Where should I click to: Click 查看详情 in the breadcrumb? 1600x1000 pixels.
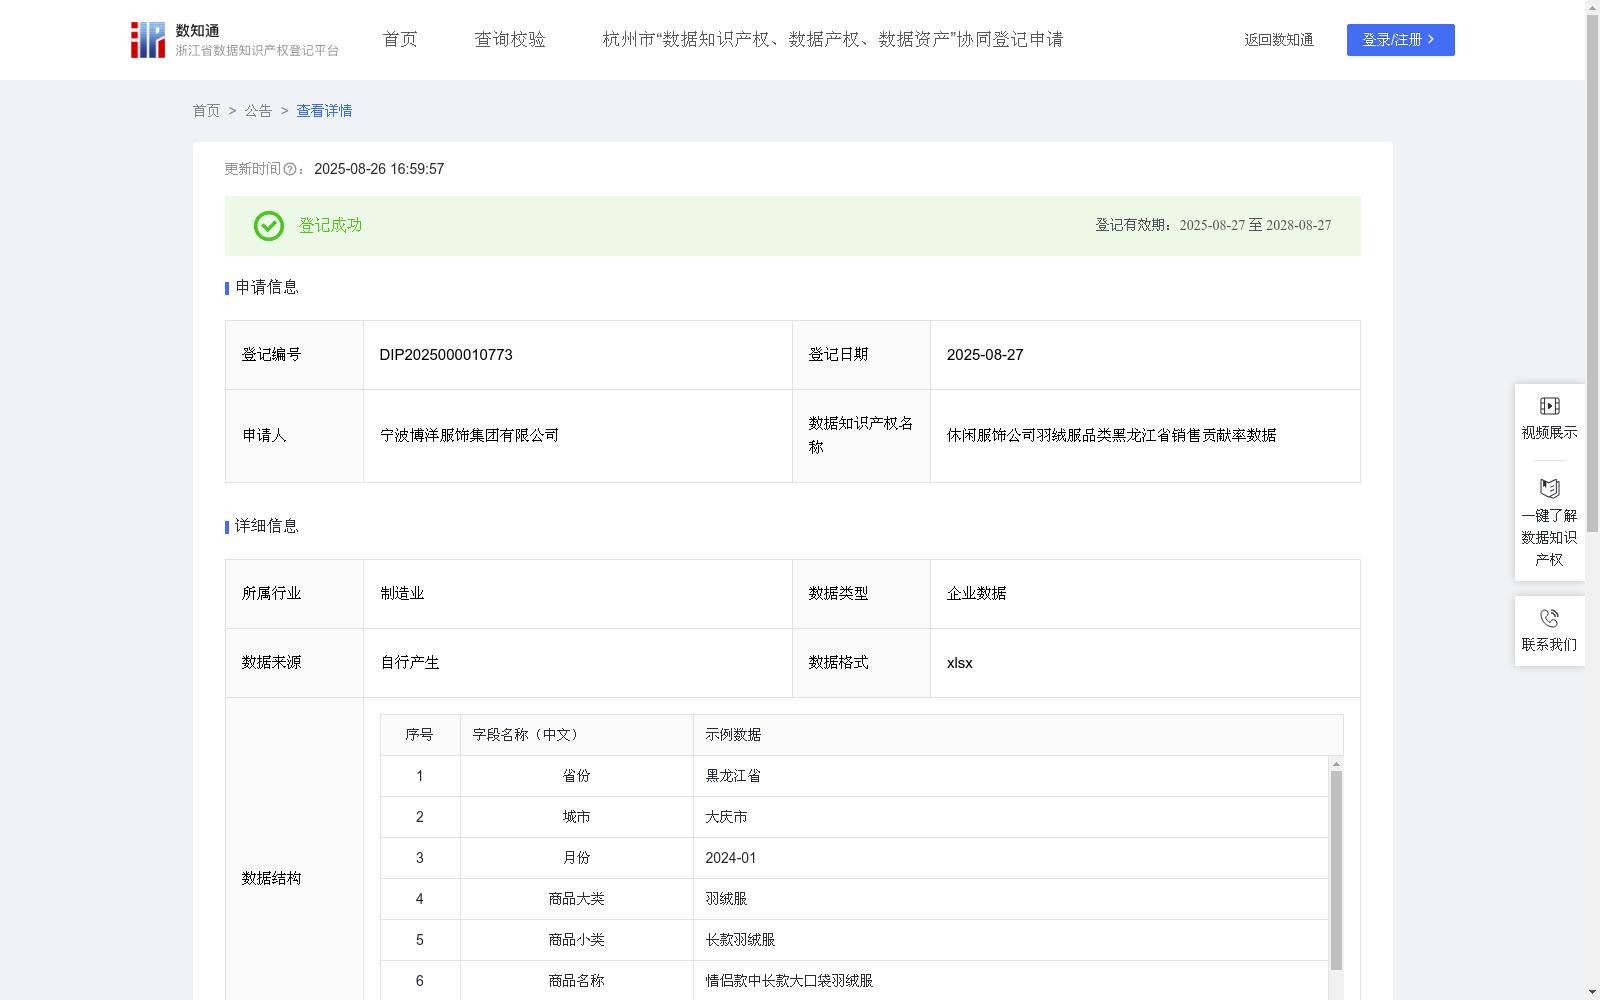(324, 111)
